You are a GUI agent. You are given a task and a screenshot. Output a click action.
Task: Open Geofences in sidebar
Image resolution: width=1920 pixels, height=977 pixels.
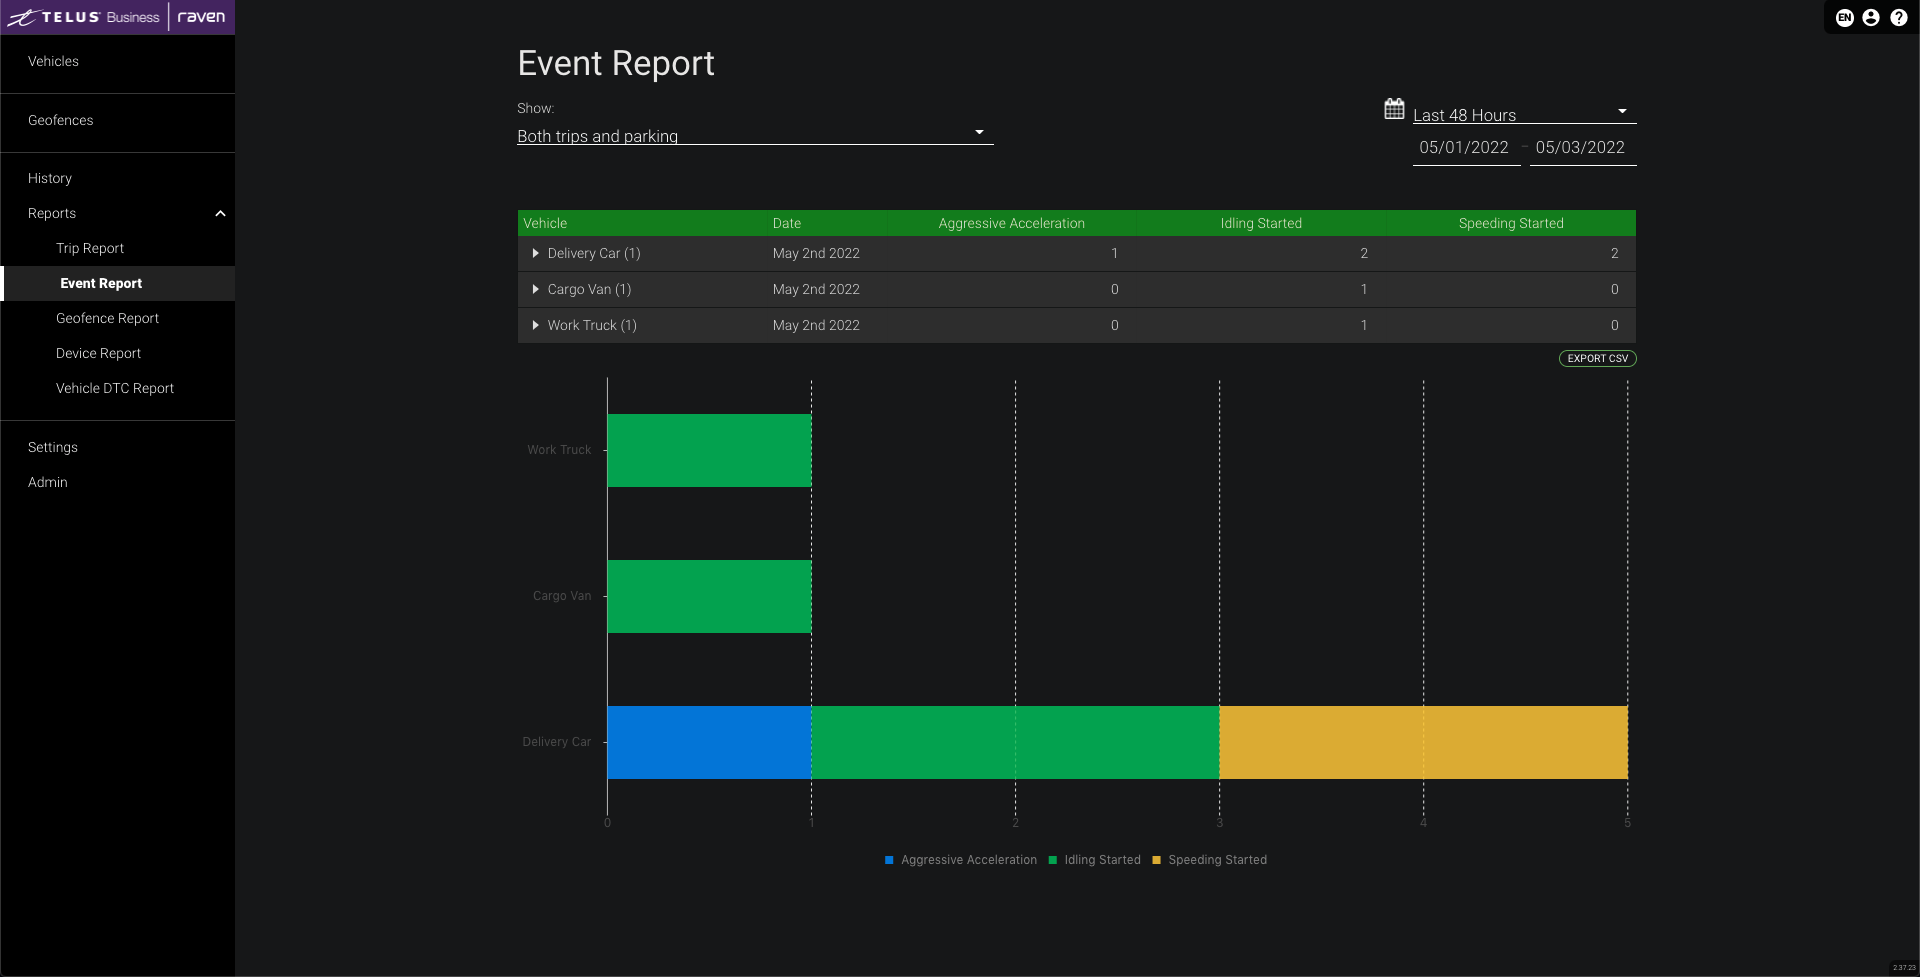60,120
